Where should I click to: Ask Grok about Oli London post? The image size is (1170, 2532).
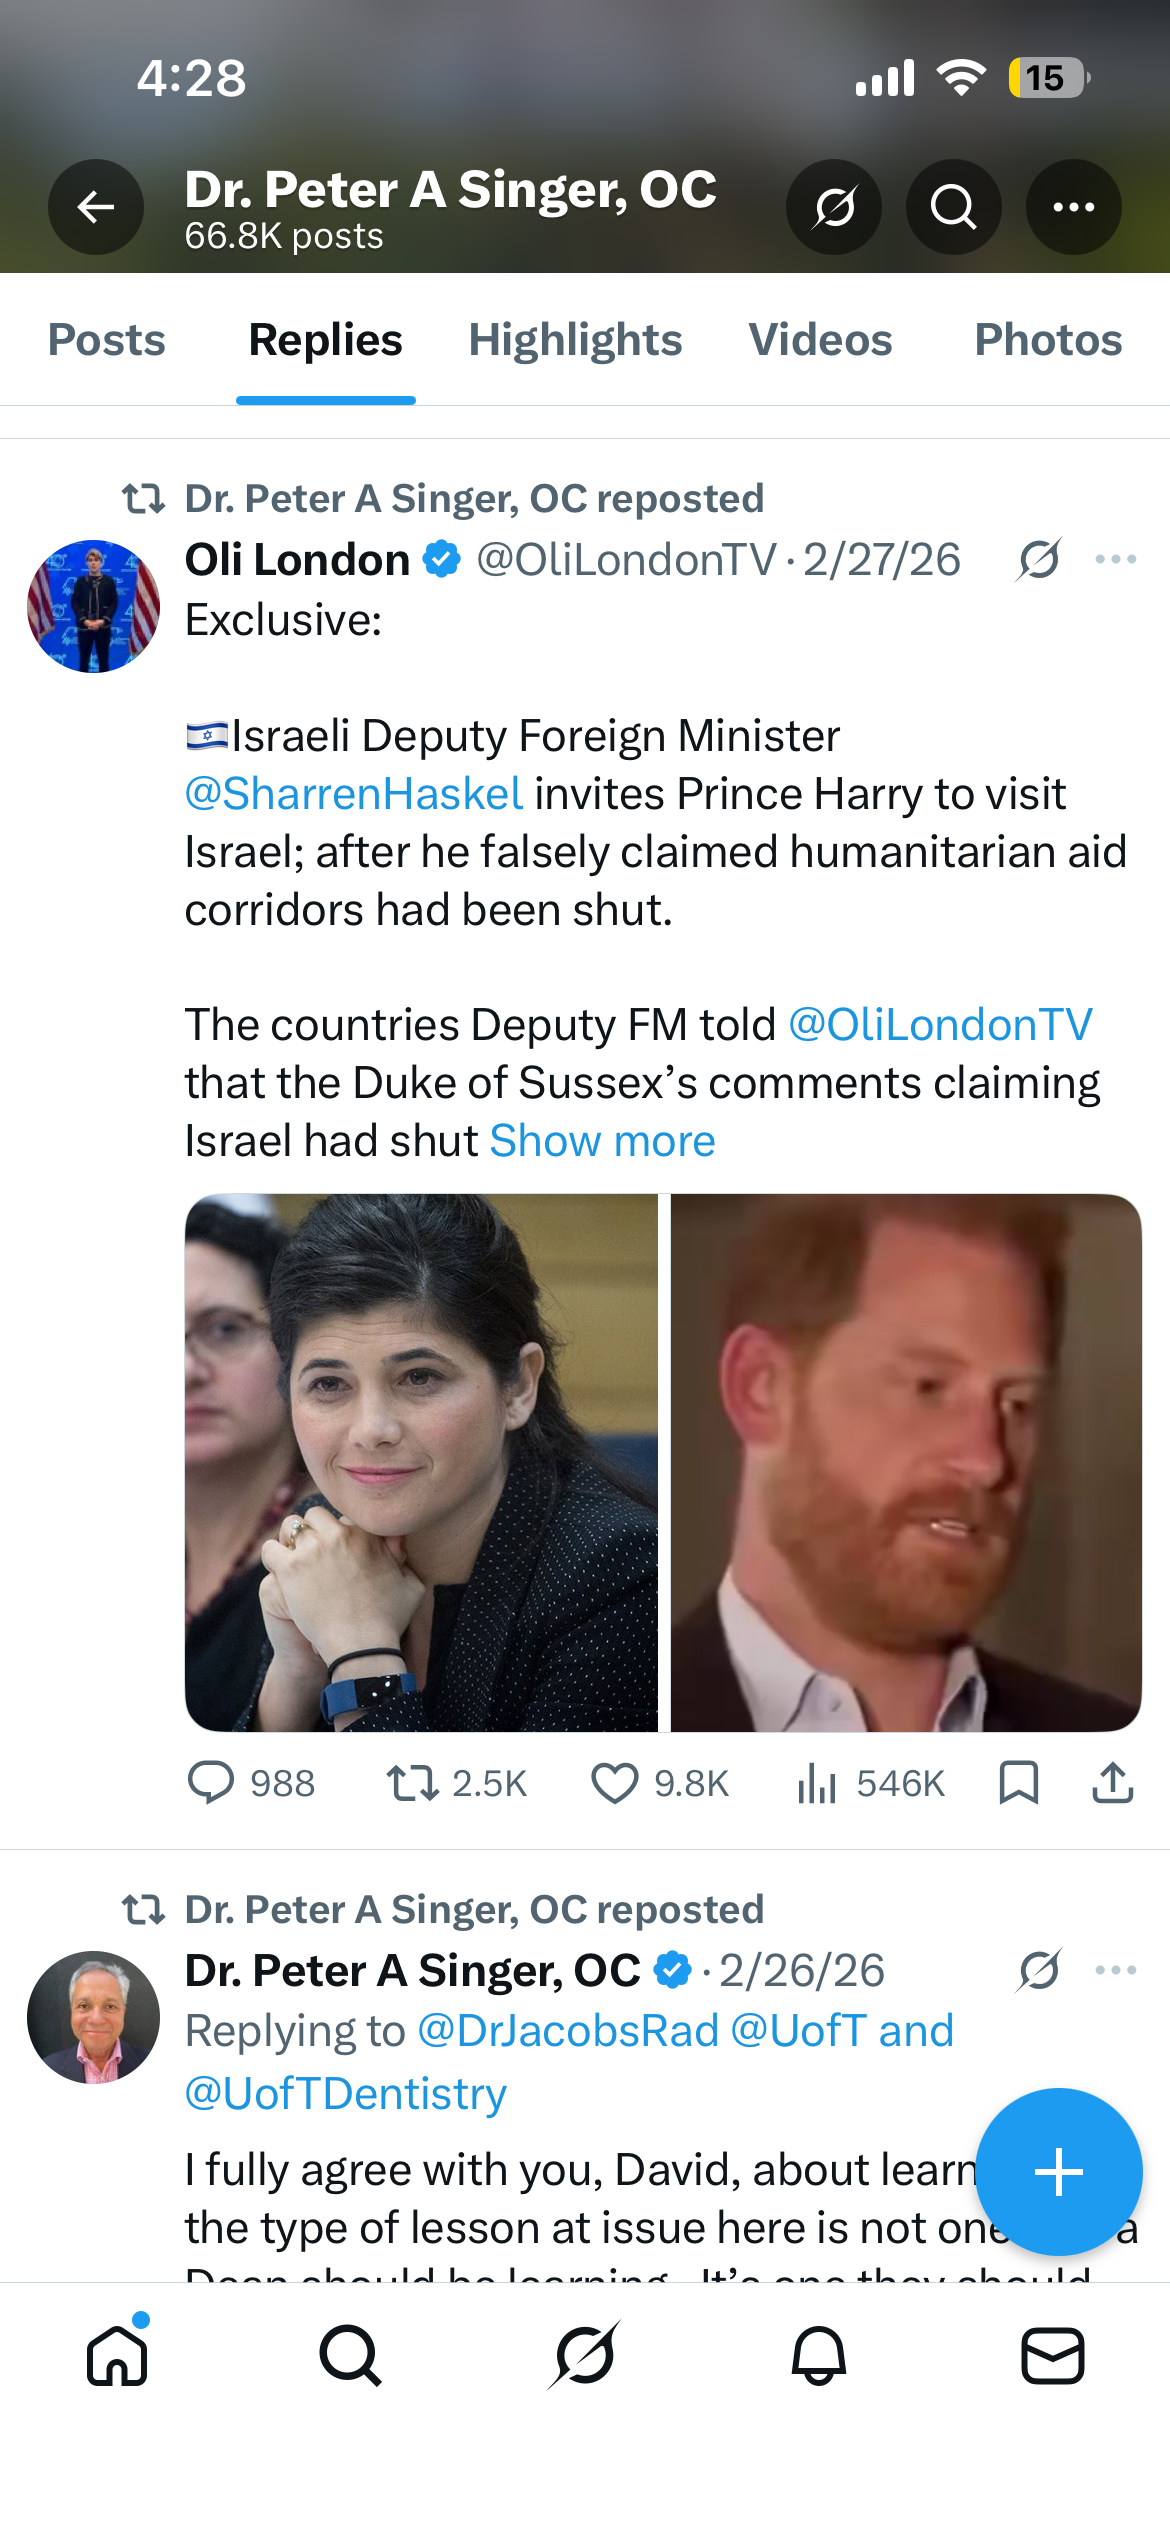tap(1039, 559)
